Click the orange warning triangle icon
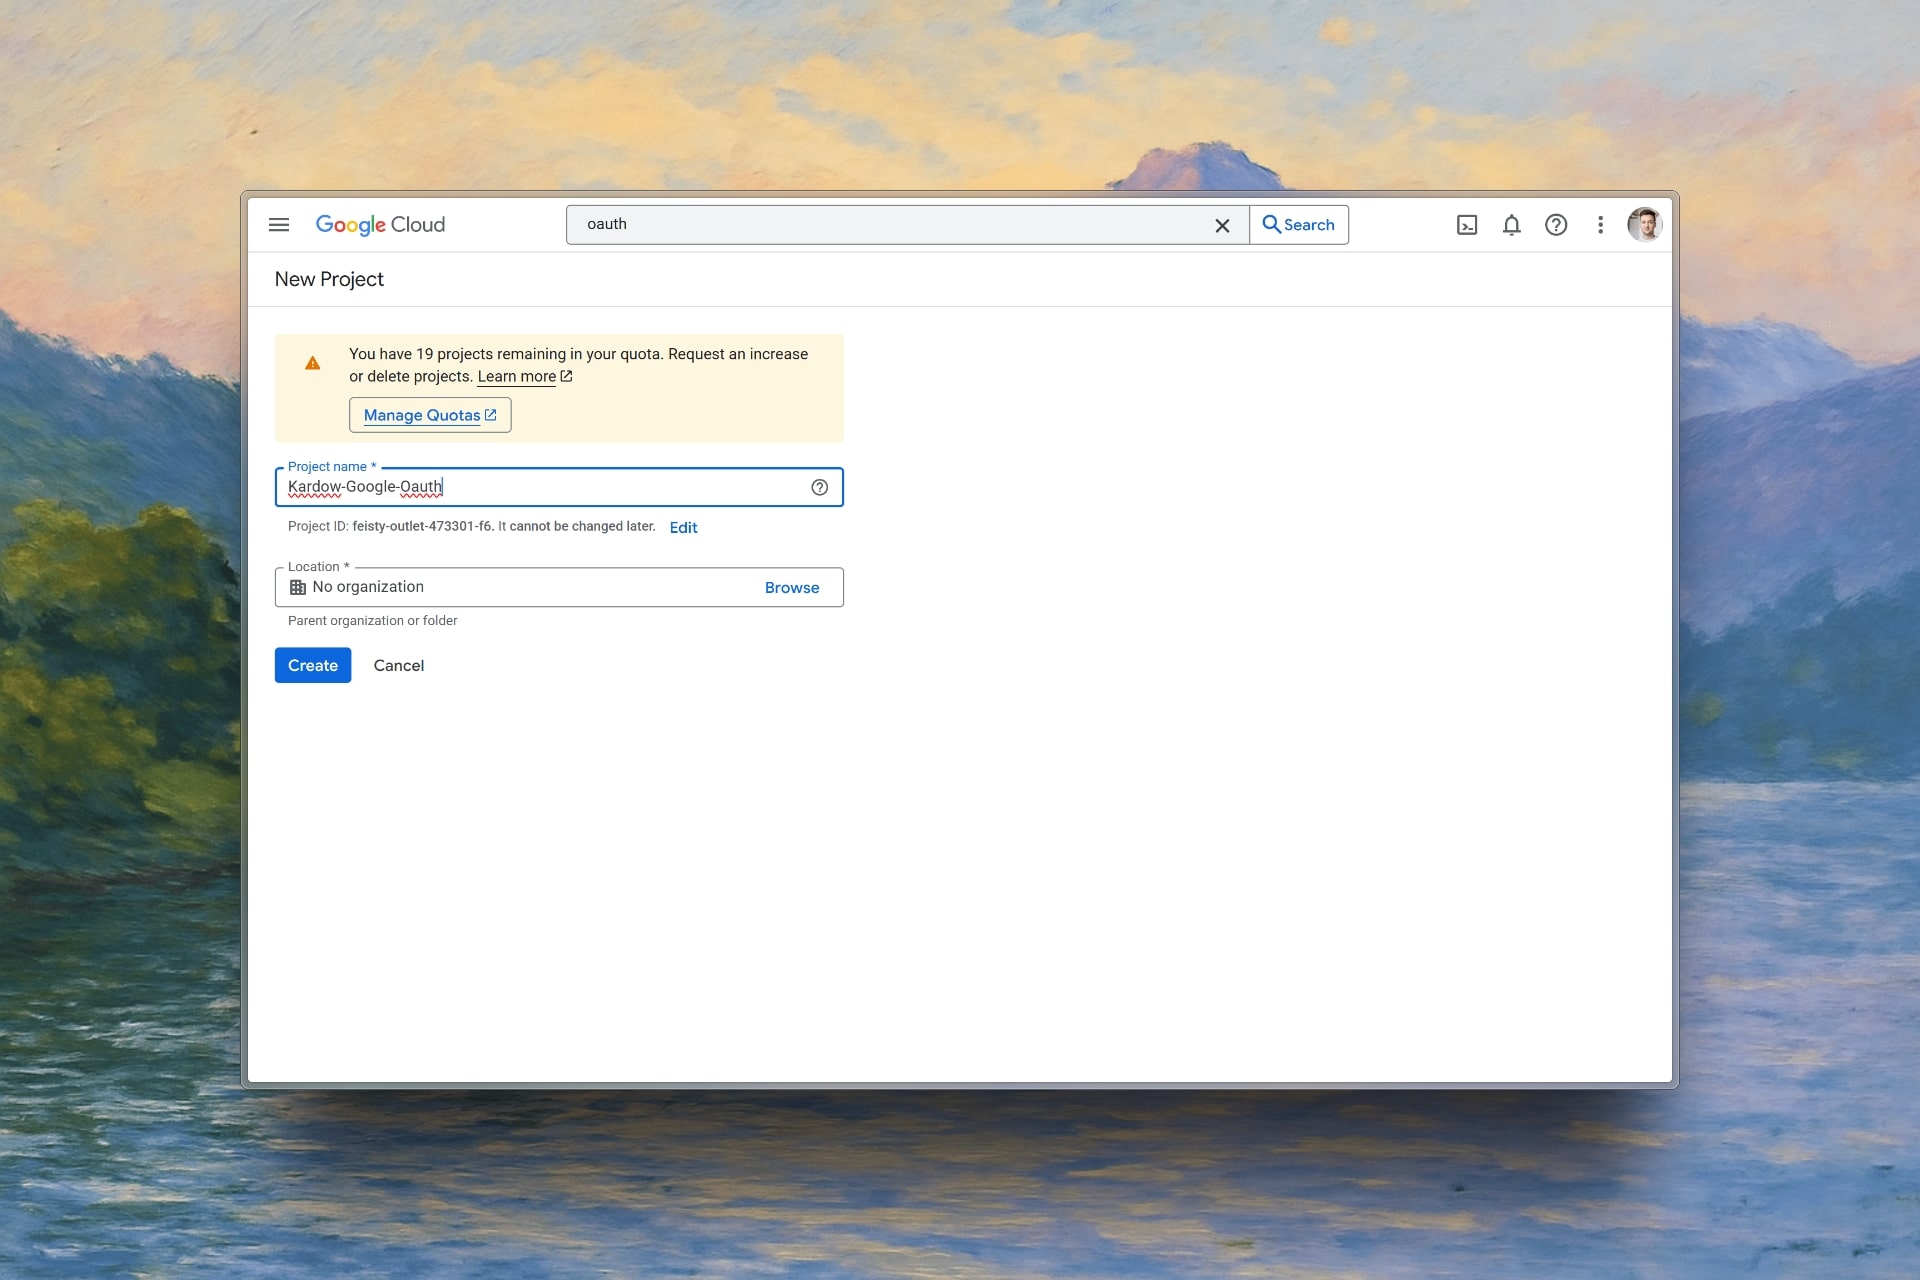This screenshot has width=1920, height=1280. point(313,364)
